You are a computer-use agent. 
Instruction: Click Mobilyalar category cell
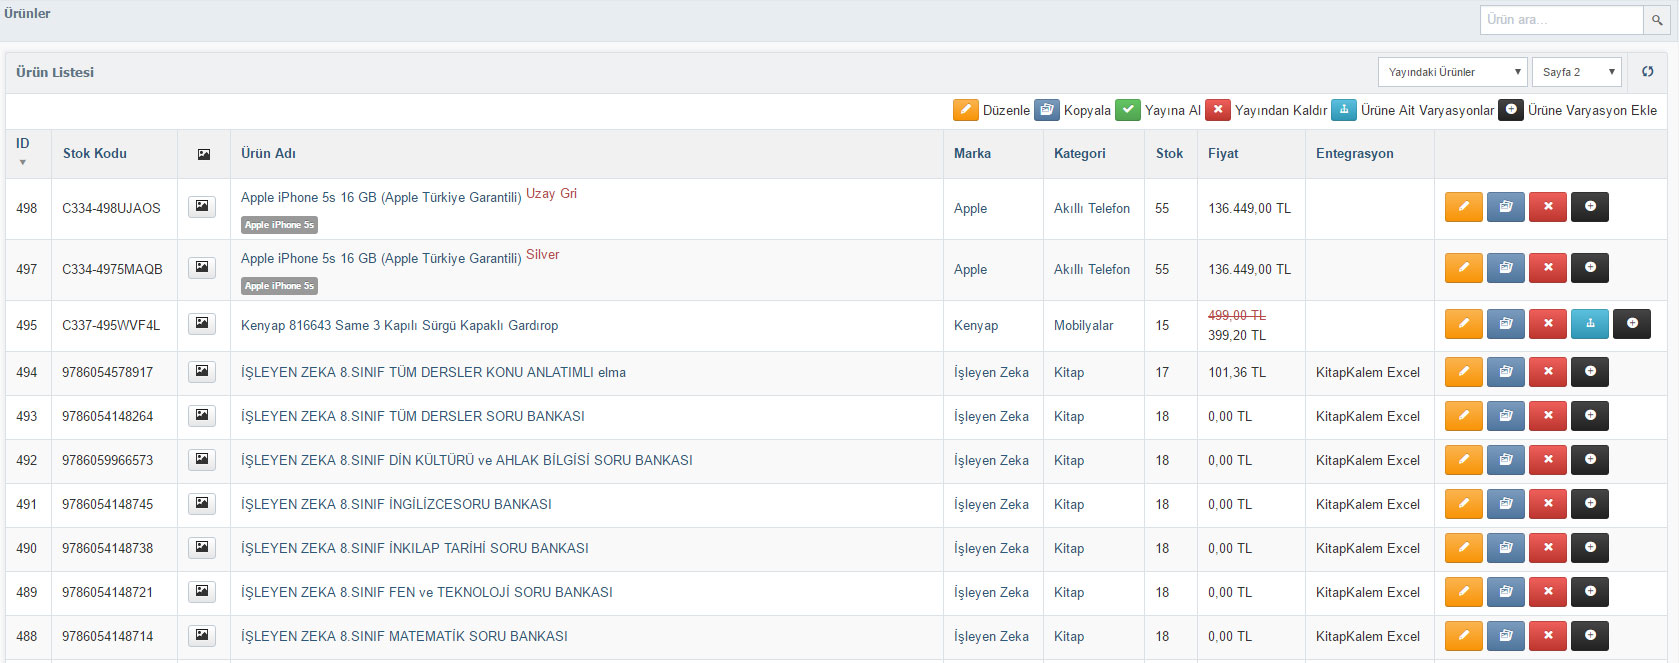click(x=1083, y=325)
